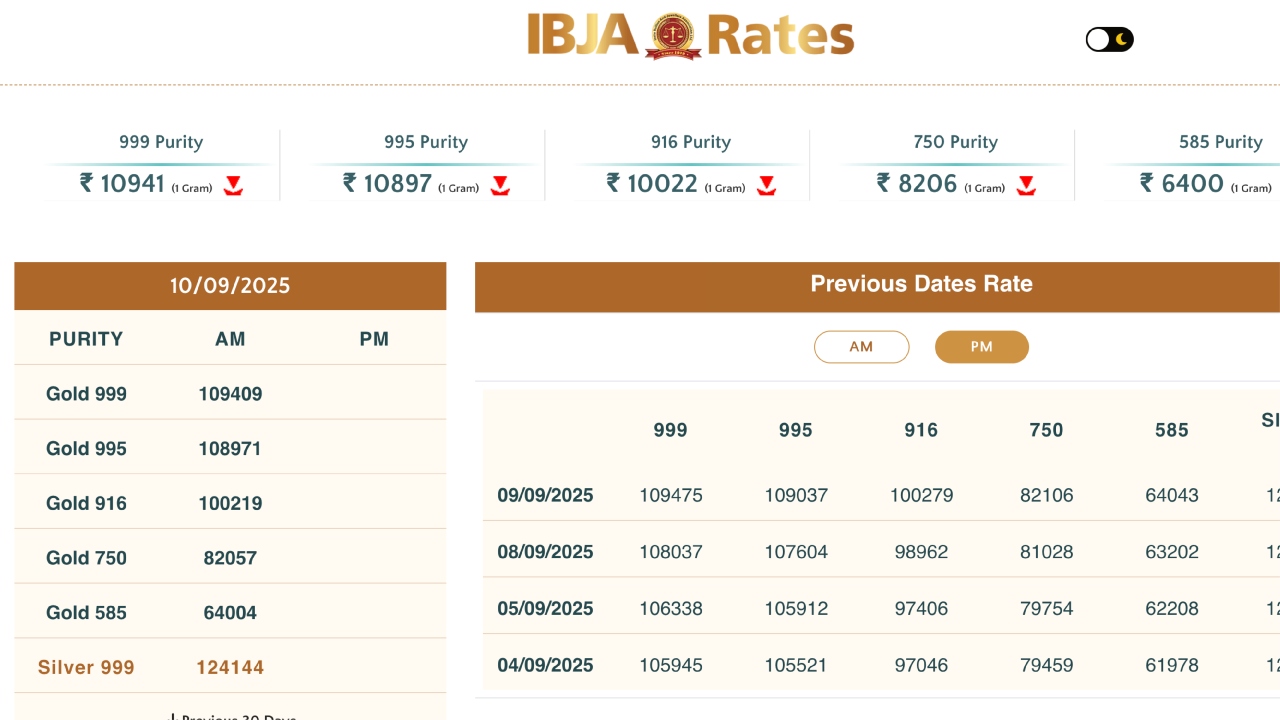Select the AM rates pill

click(x=861, y=347)
